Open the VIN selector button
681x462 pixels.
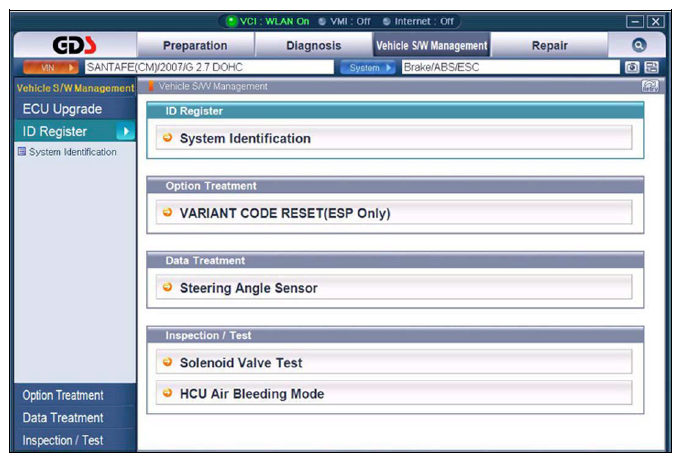point(50,67)
